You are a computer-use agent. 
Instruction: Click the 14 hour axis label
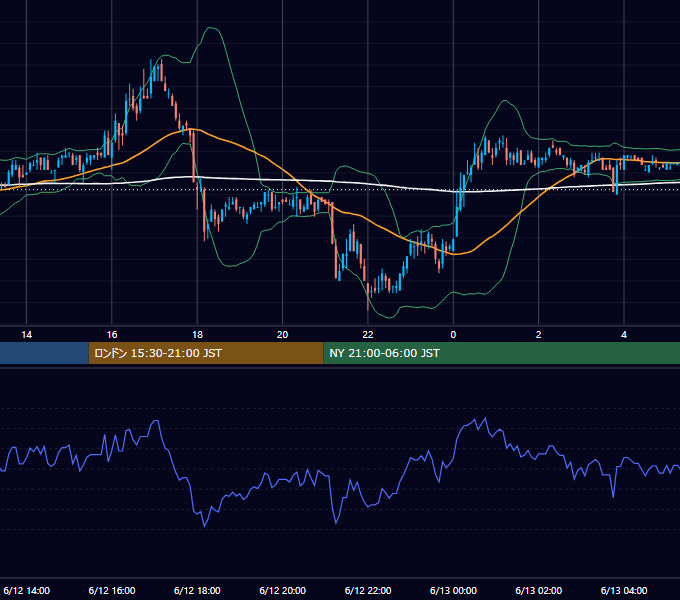pos(26,335)
